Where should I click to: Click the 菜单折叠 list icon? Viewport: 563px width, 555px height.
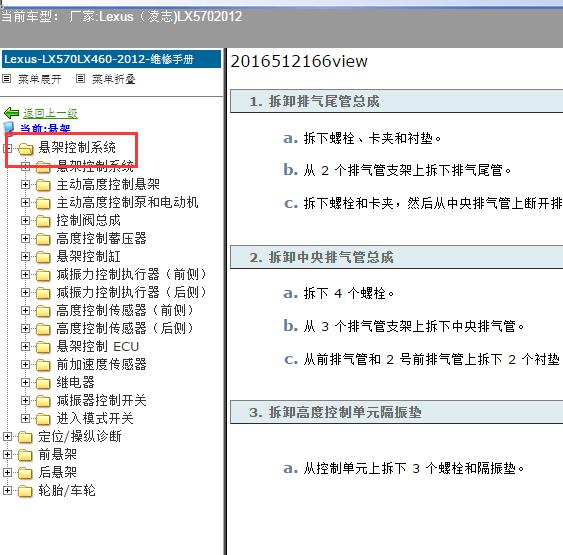tap(80, 79)
